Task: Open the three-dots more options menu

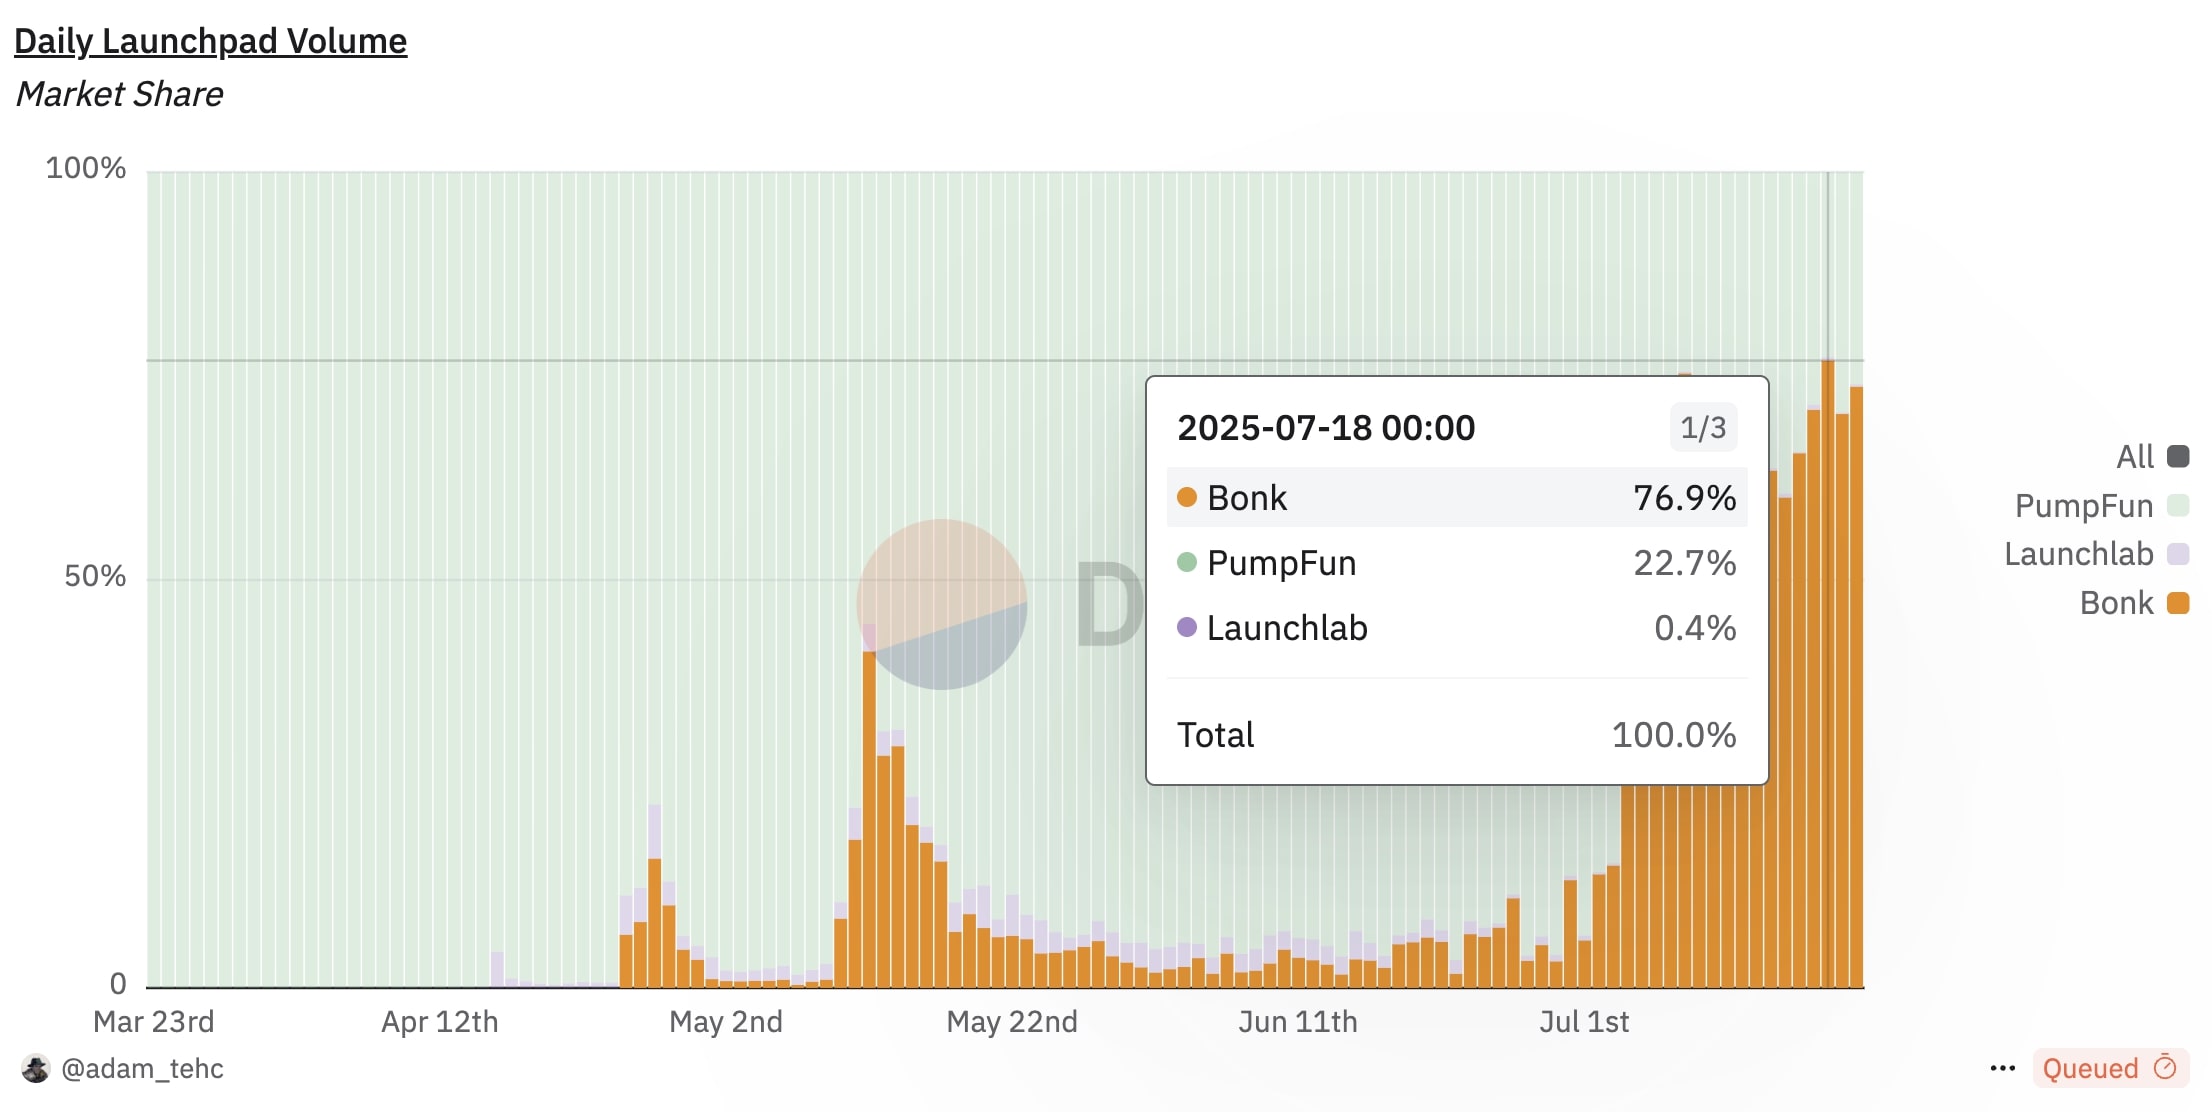Action: 2002,1068
